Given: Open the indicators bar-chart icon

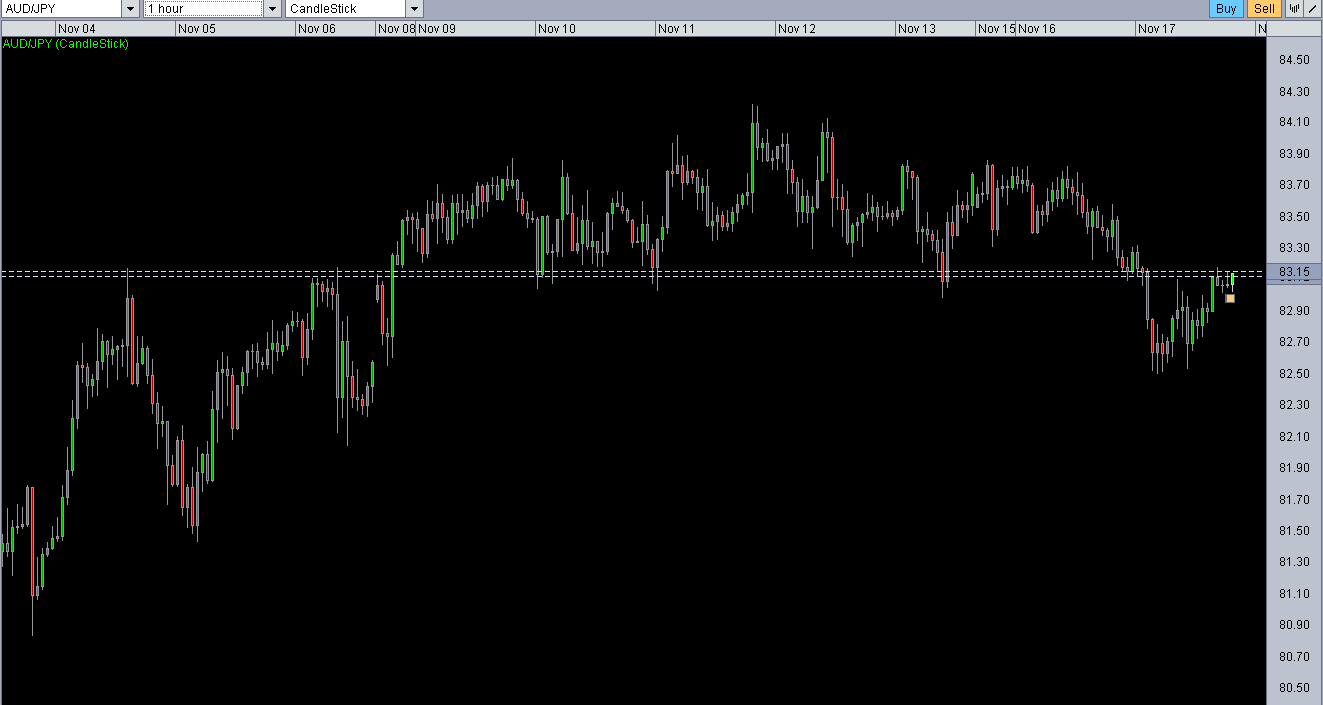Looking at the screenshot, I should (1294, 9).
